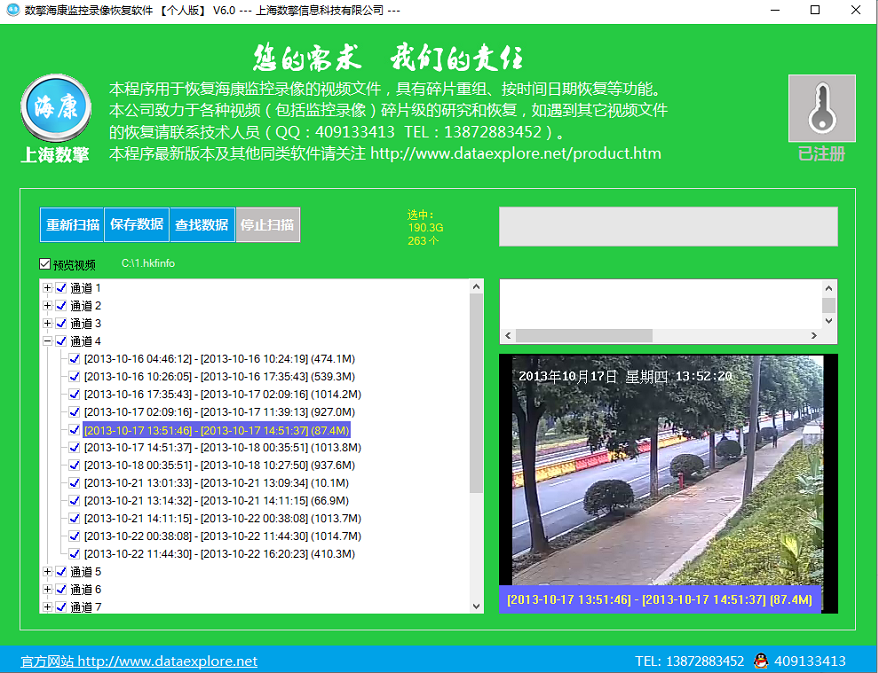Click the preview caption with 87.4M
Screen dimensions: 878x673
(660, 600)
